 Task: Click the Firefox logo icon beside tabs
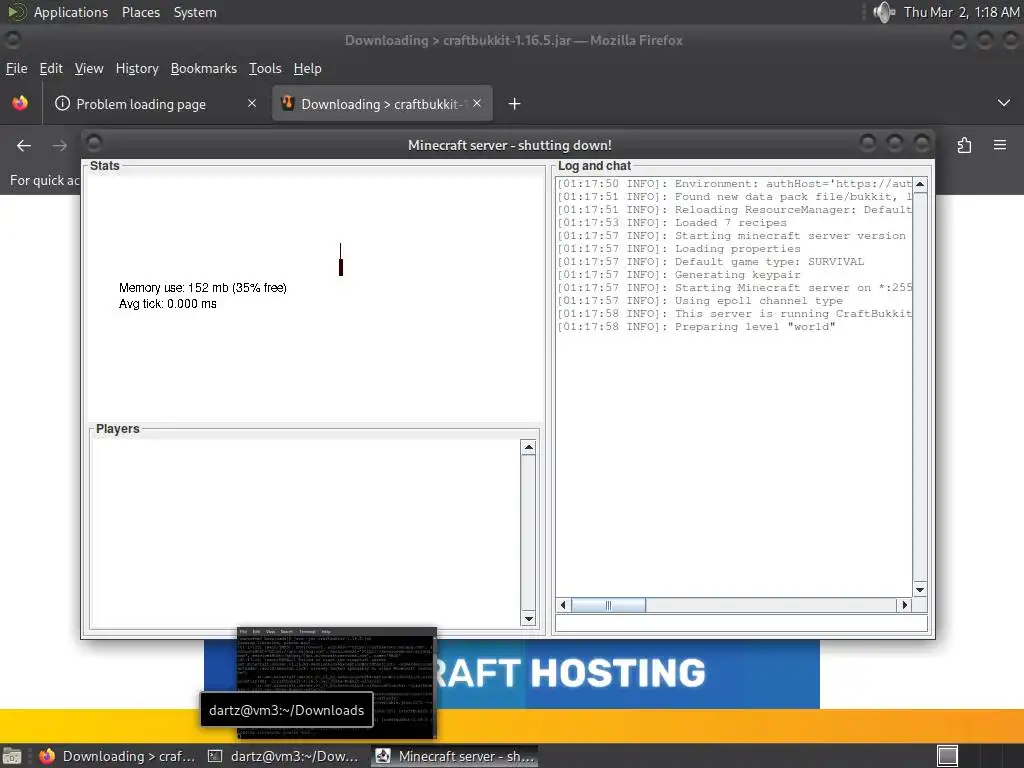coord(20,103)
